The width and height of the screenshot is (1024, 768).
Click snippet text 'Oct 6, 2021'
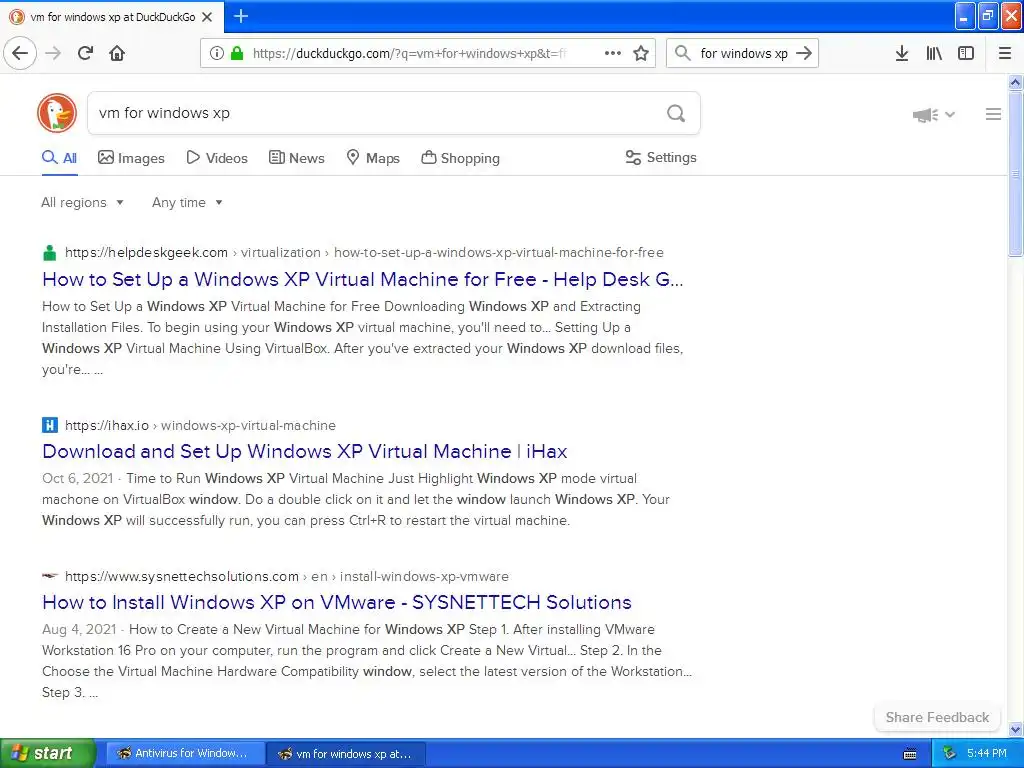click(78, 478)
